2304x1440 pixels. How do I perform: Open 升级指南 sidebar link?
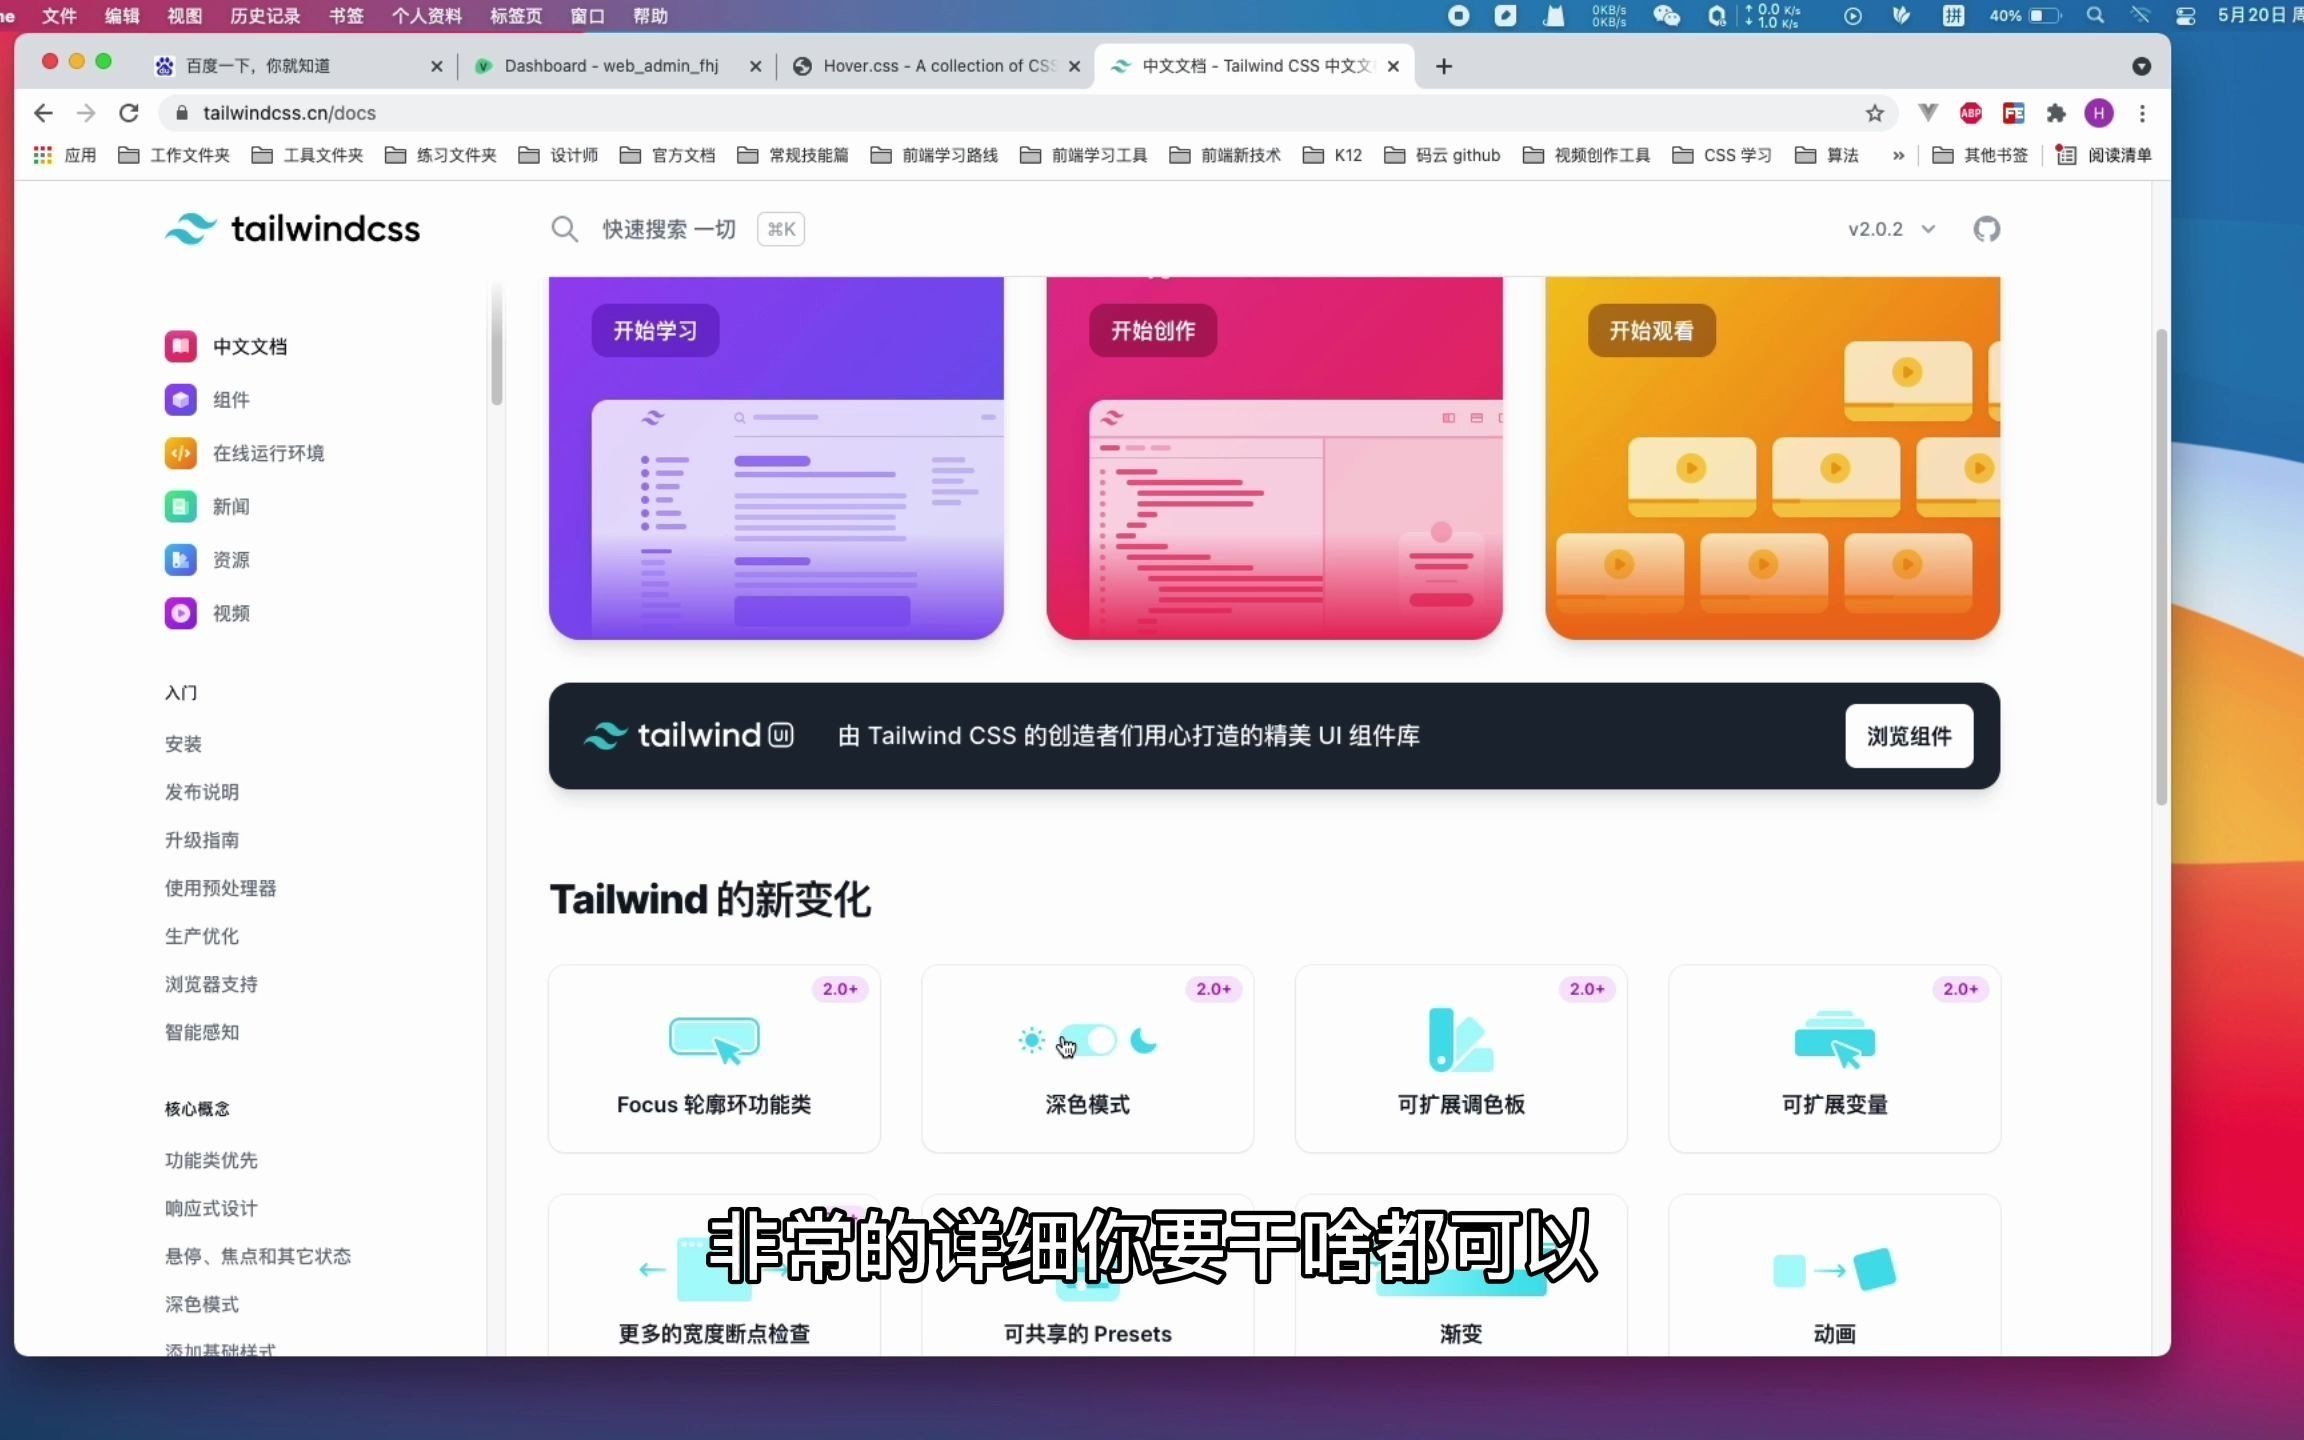(x=202, y=840)
